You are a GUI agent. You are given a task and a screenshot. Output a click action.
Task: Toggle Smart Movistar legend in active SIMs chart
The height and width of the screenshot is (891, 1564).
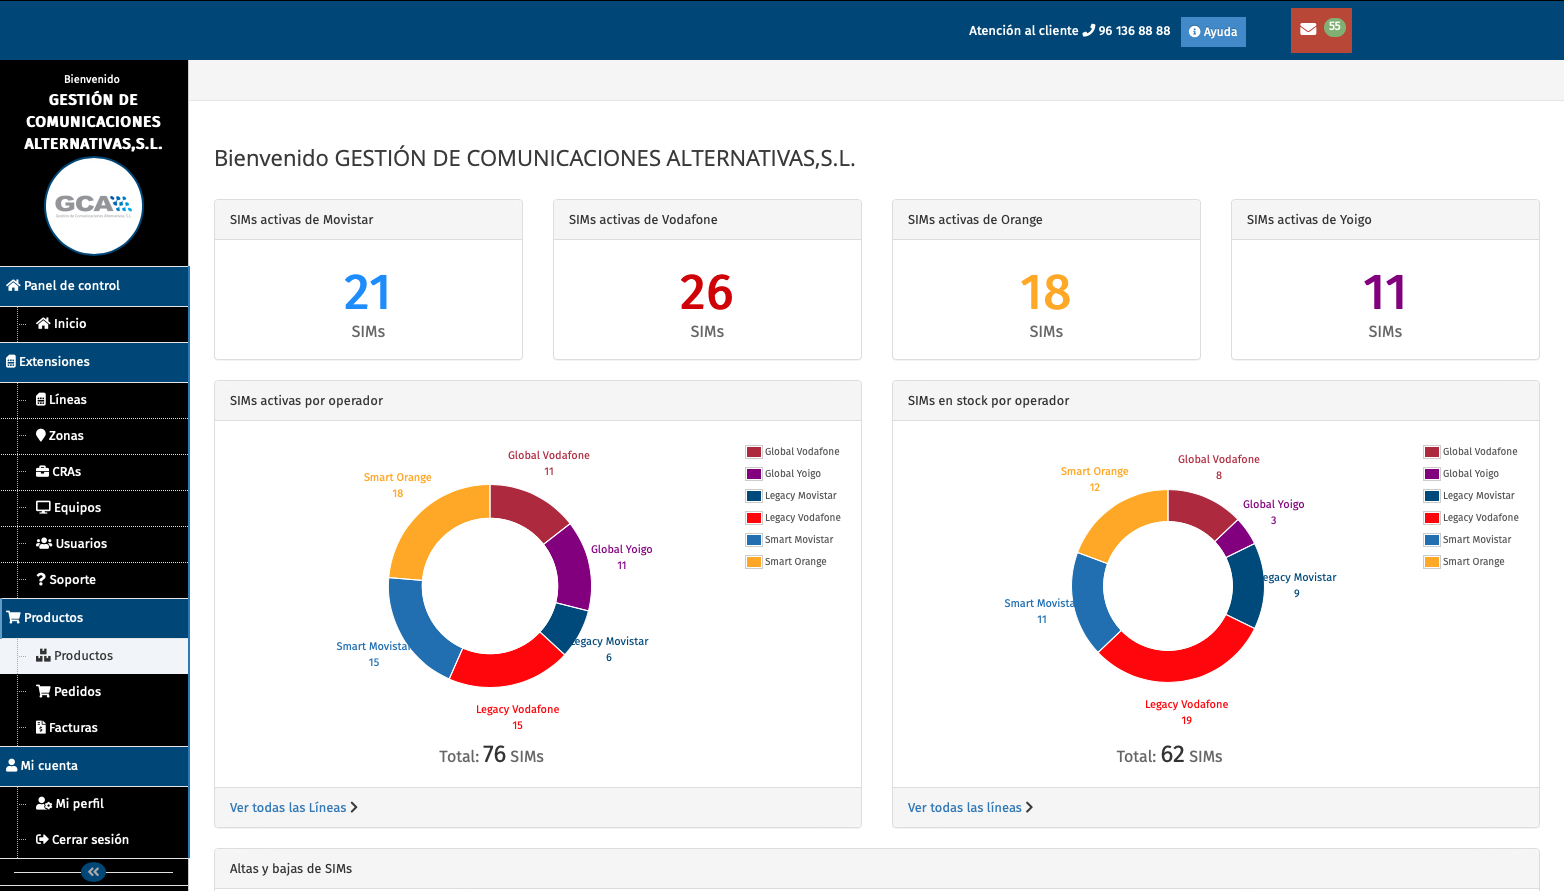(x=790, y=540)
